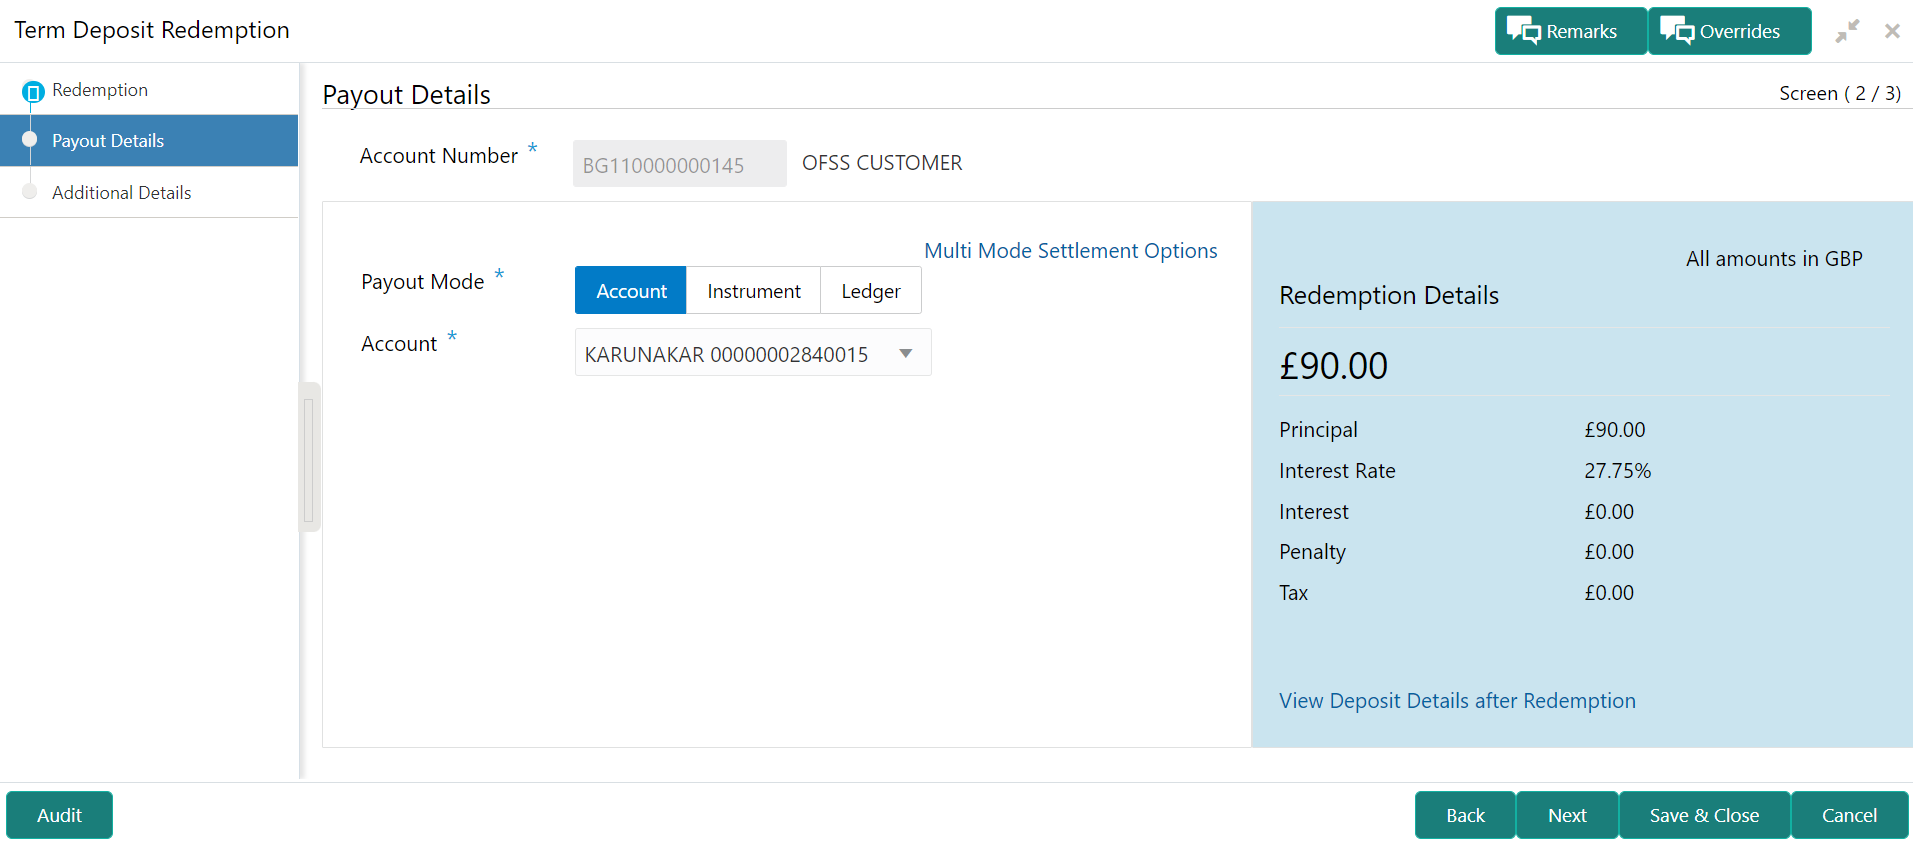Choose Ledger payout mode
Viewport: 1915px width, 842px height.
pyautogui.click(x=870, y=291)
